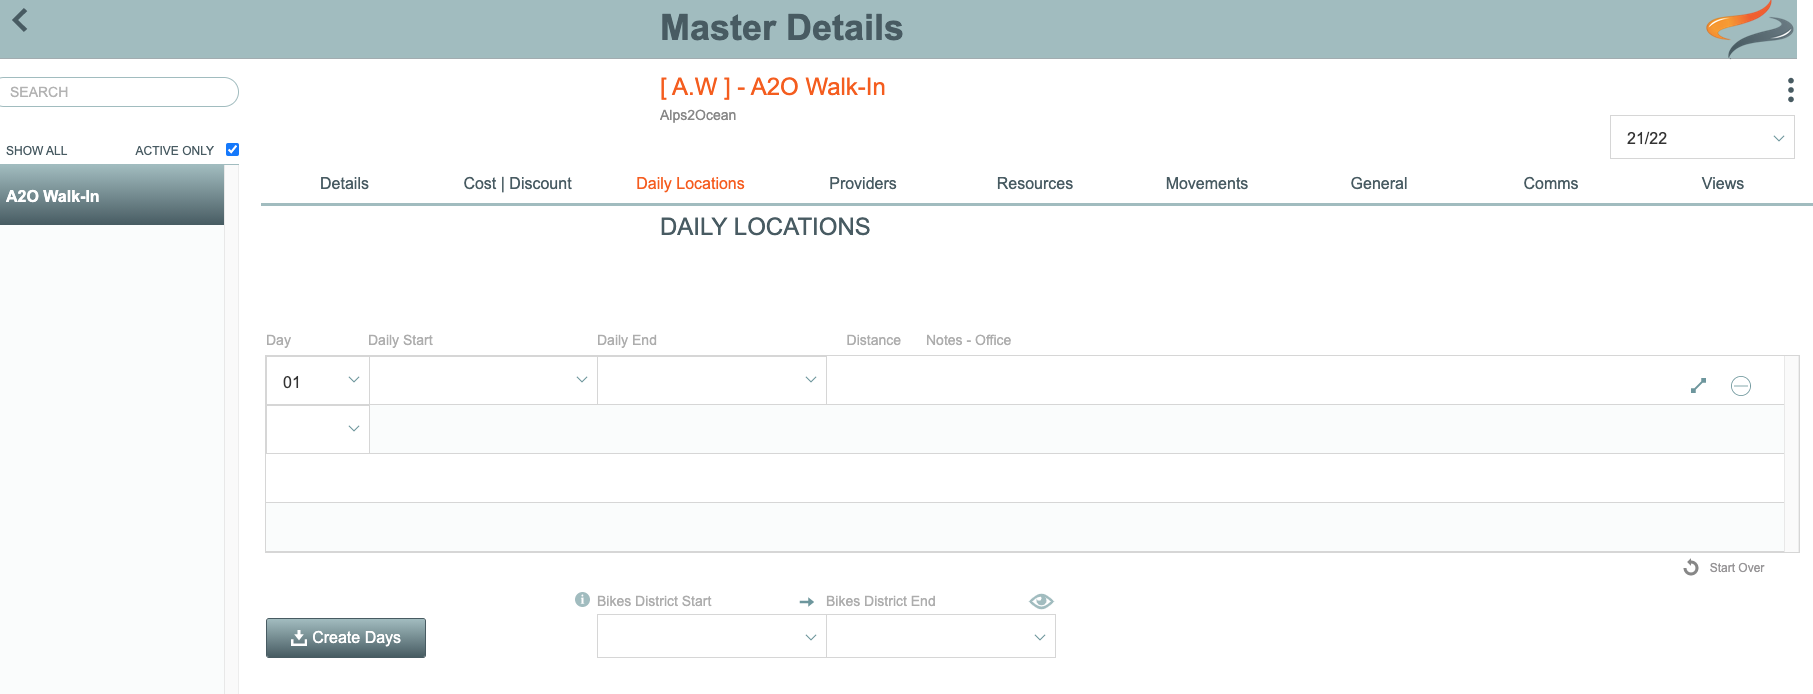Open the Views tab
Screen dimensions: 1813x694
pos(1722,183)
